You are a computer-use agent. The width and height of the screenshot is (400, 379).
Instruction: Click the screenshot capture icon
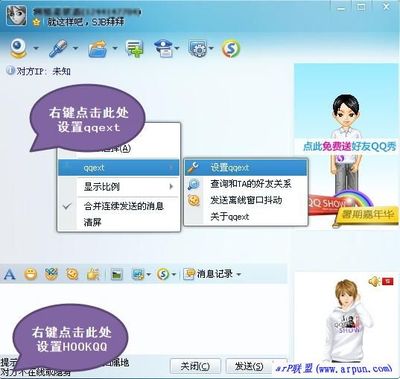click(138, 274)
